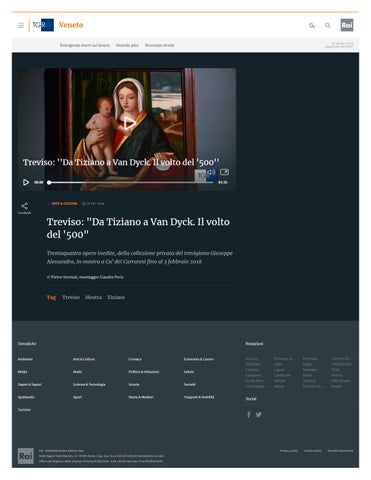Open the Facebook social icon
Screen dimensions: 371x480
pos(249,414)
